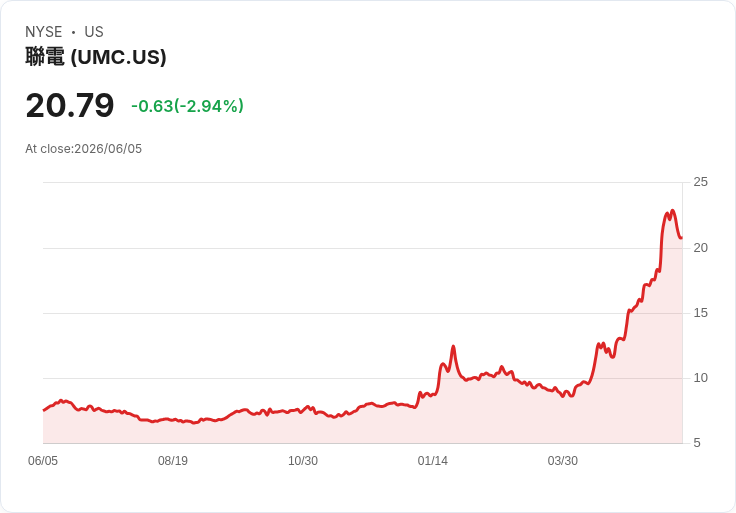Click the rightmost end of the red price line
The width and height of the screenshot is (736, 513).
(x=681, y=238)
